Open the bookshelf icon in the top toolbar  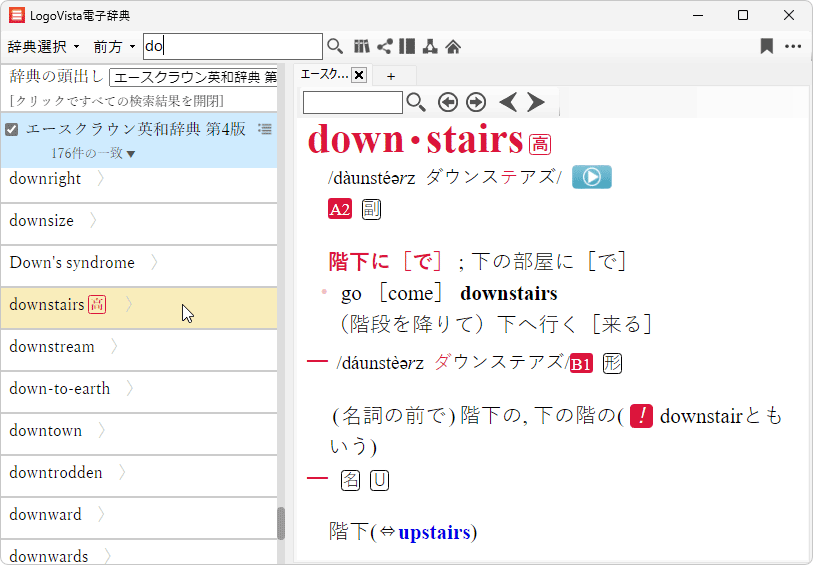pos(362,46)
